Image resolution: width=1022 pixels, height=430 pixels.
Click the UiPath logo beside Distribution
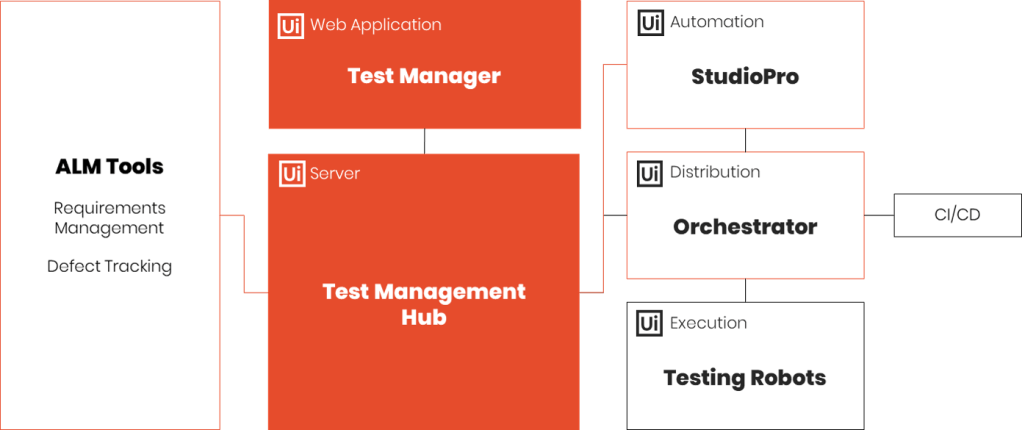[x=650, y=173]
